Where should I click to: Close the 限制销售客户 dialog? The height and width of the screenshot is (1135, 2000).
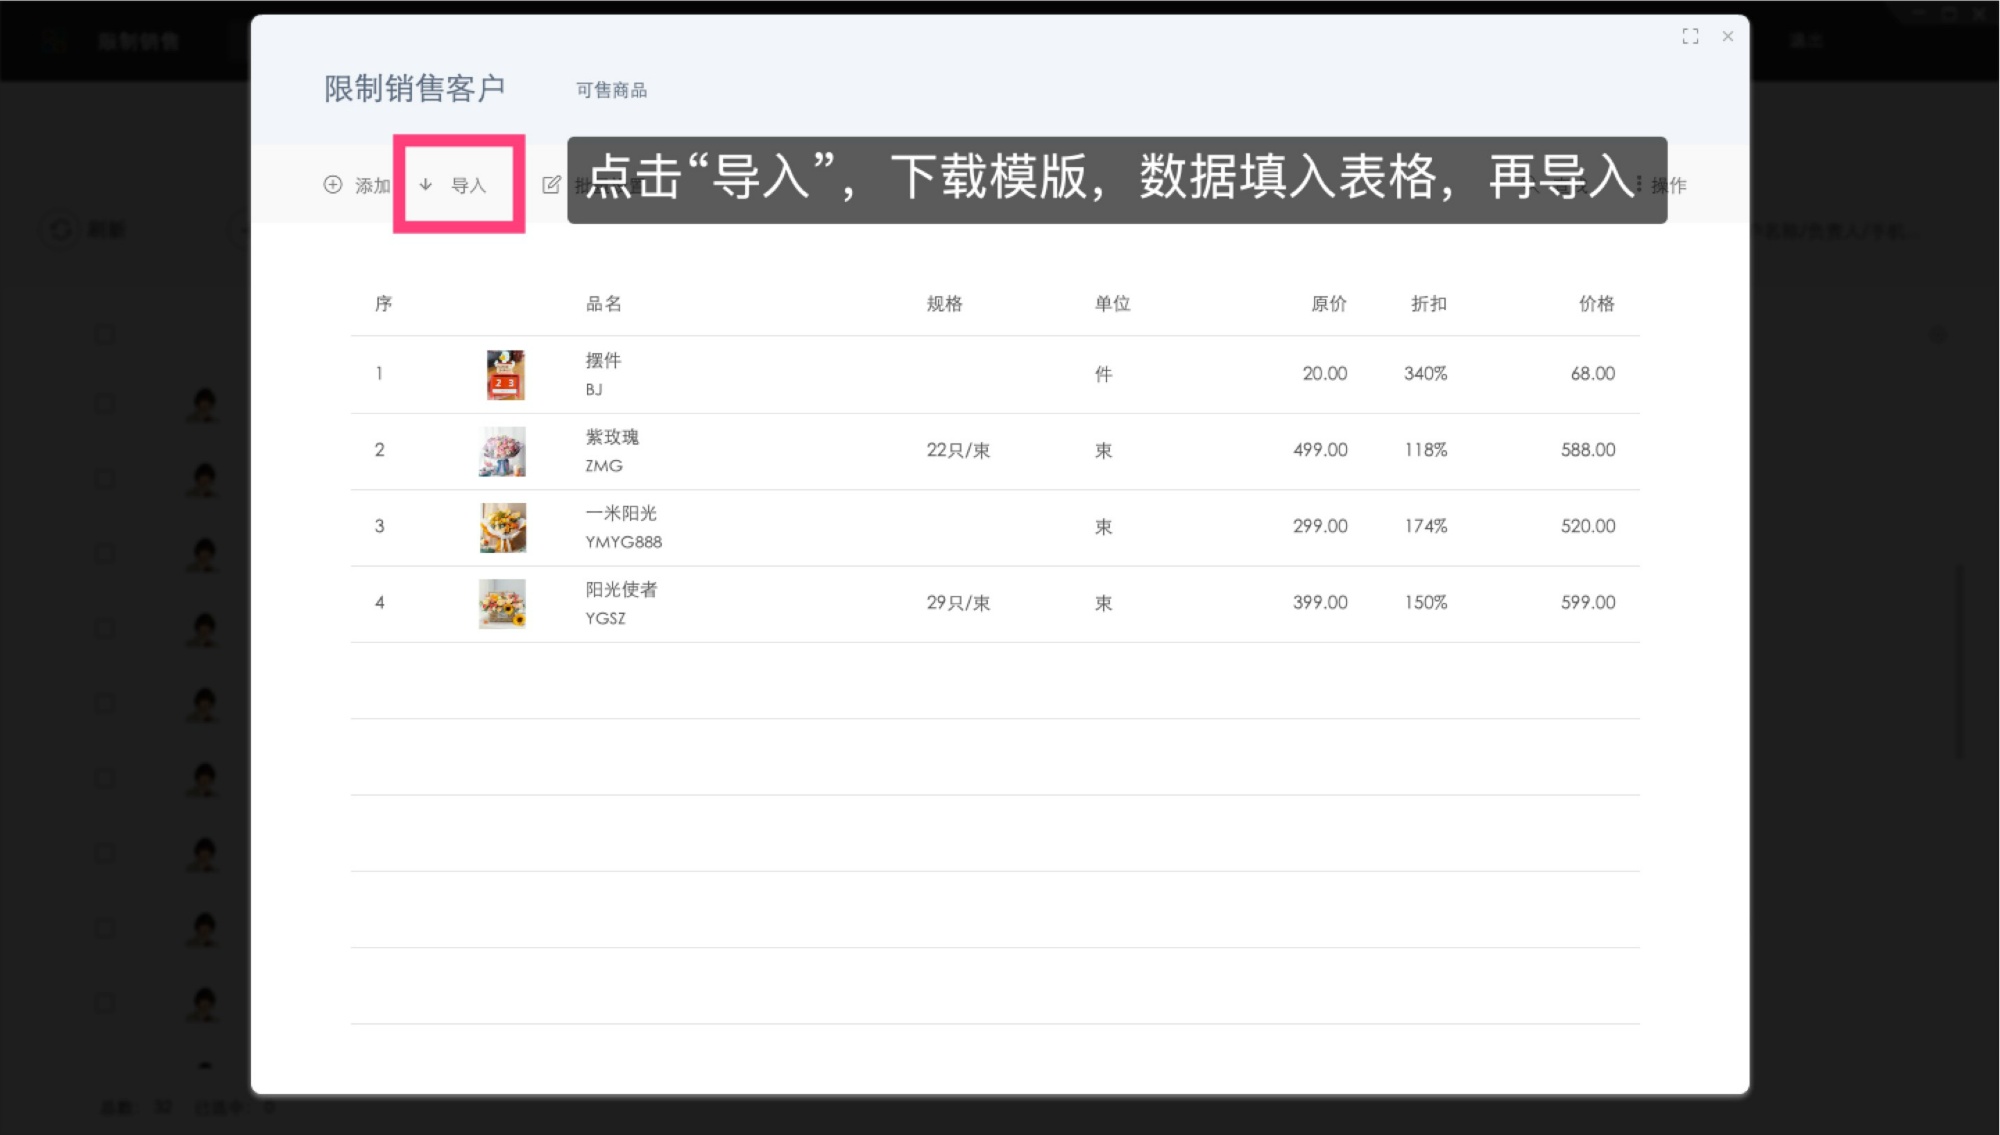(1727, 36)
